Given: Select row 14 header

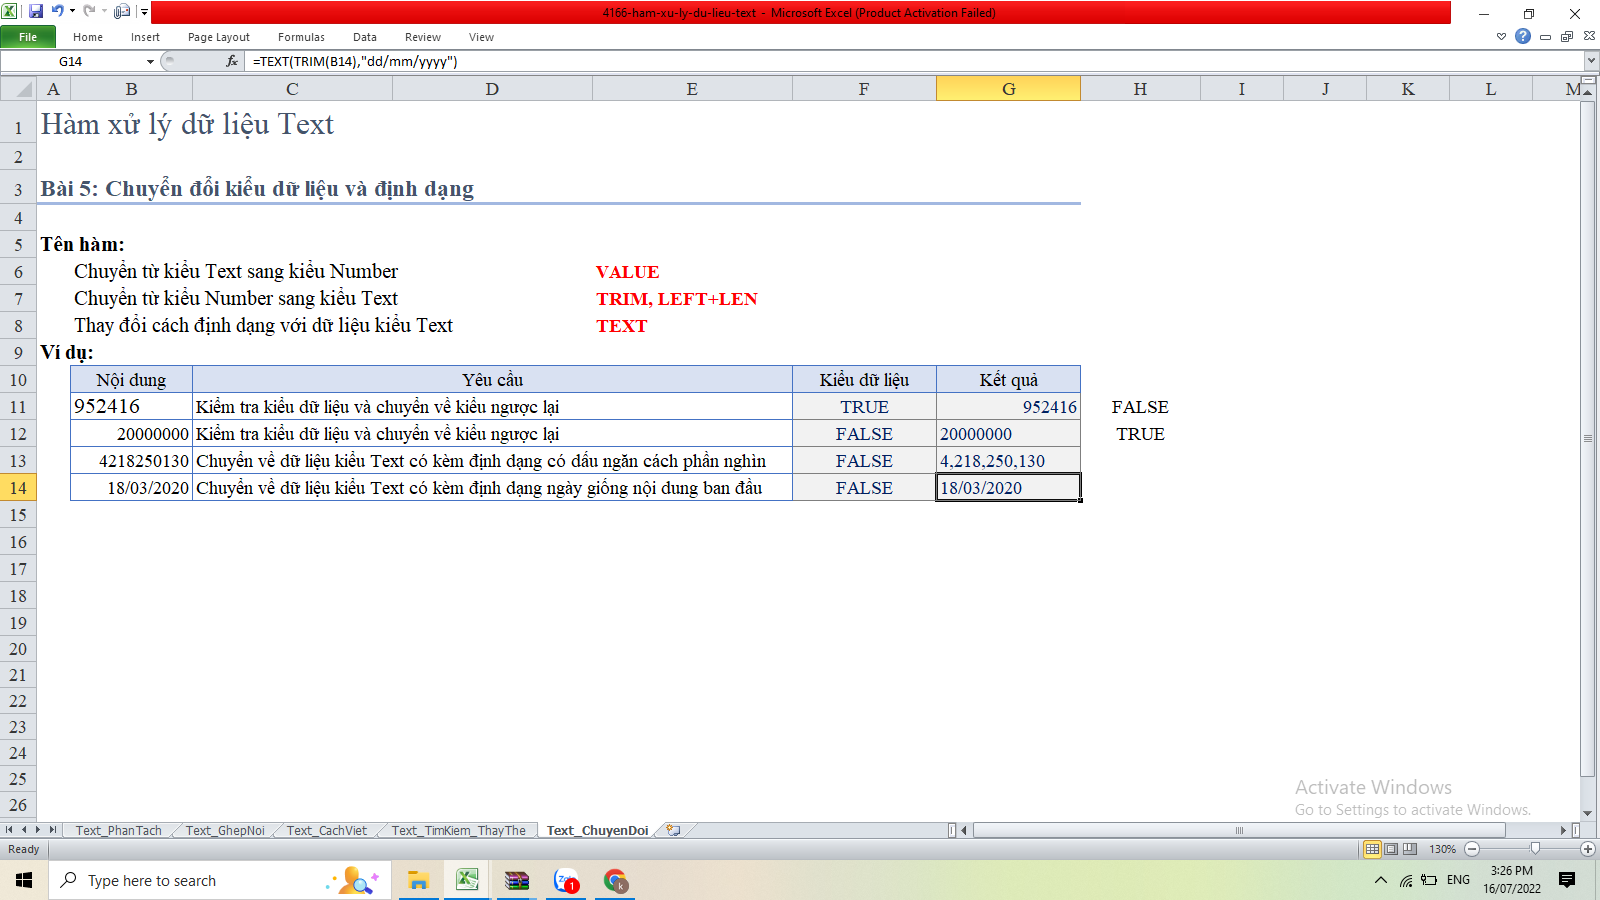Looking at the screenshot, I should tap(18, 488).
